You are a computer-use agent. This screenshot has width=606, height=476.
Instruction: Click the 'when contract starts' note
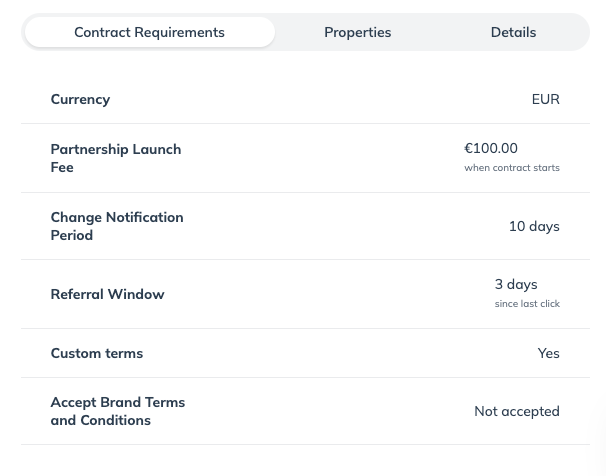pos(512,168)
